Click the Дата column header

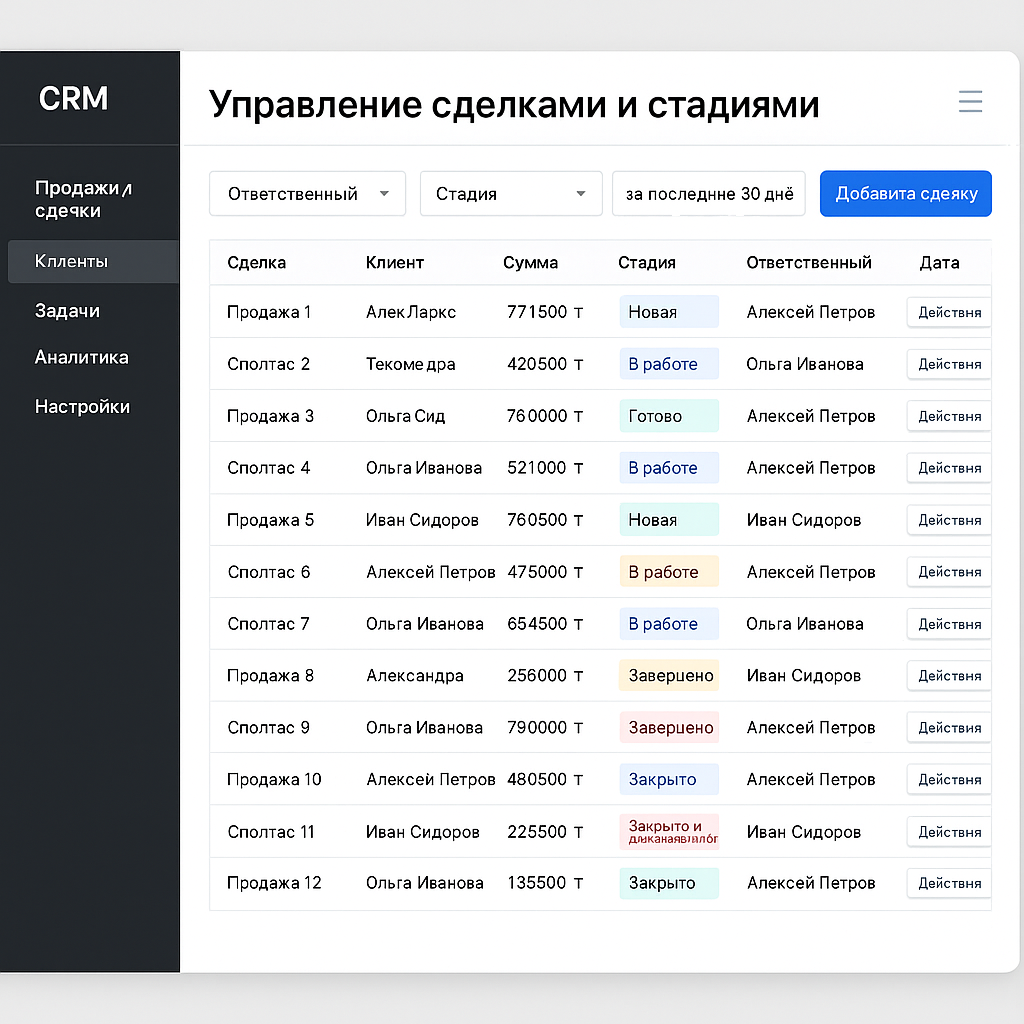[x=939, y=263]
